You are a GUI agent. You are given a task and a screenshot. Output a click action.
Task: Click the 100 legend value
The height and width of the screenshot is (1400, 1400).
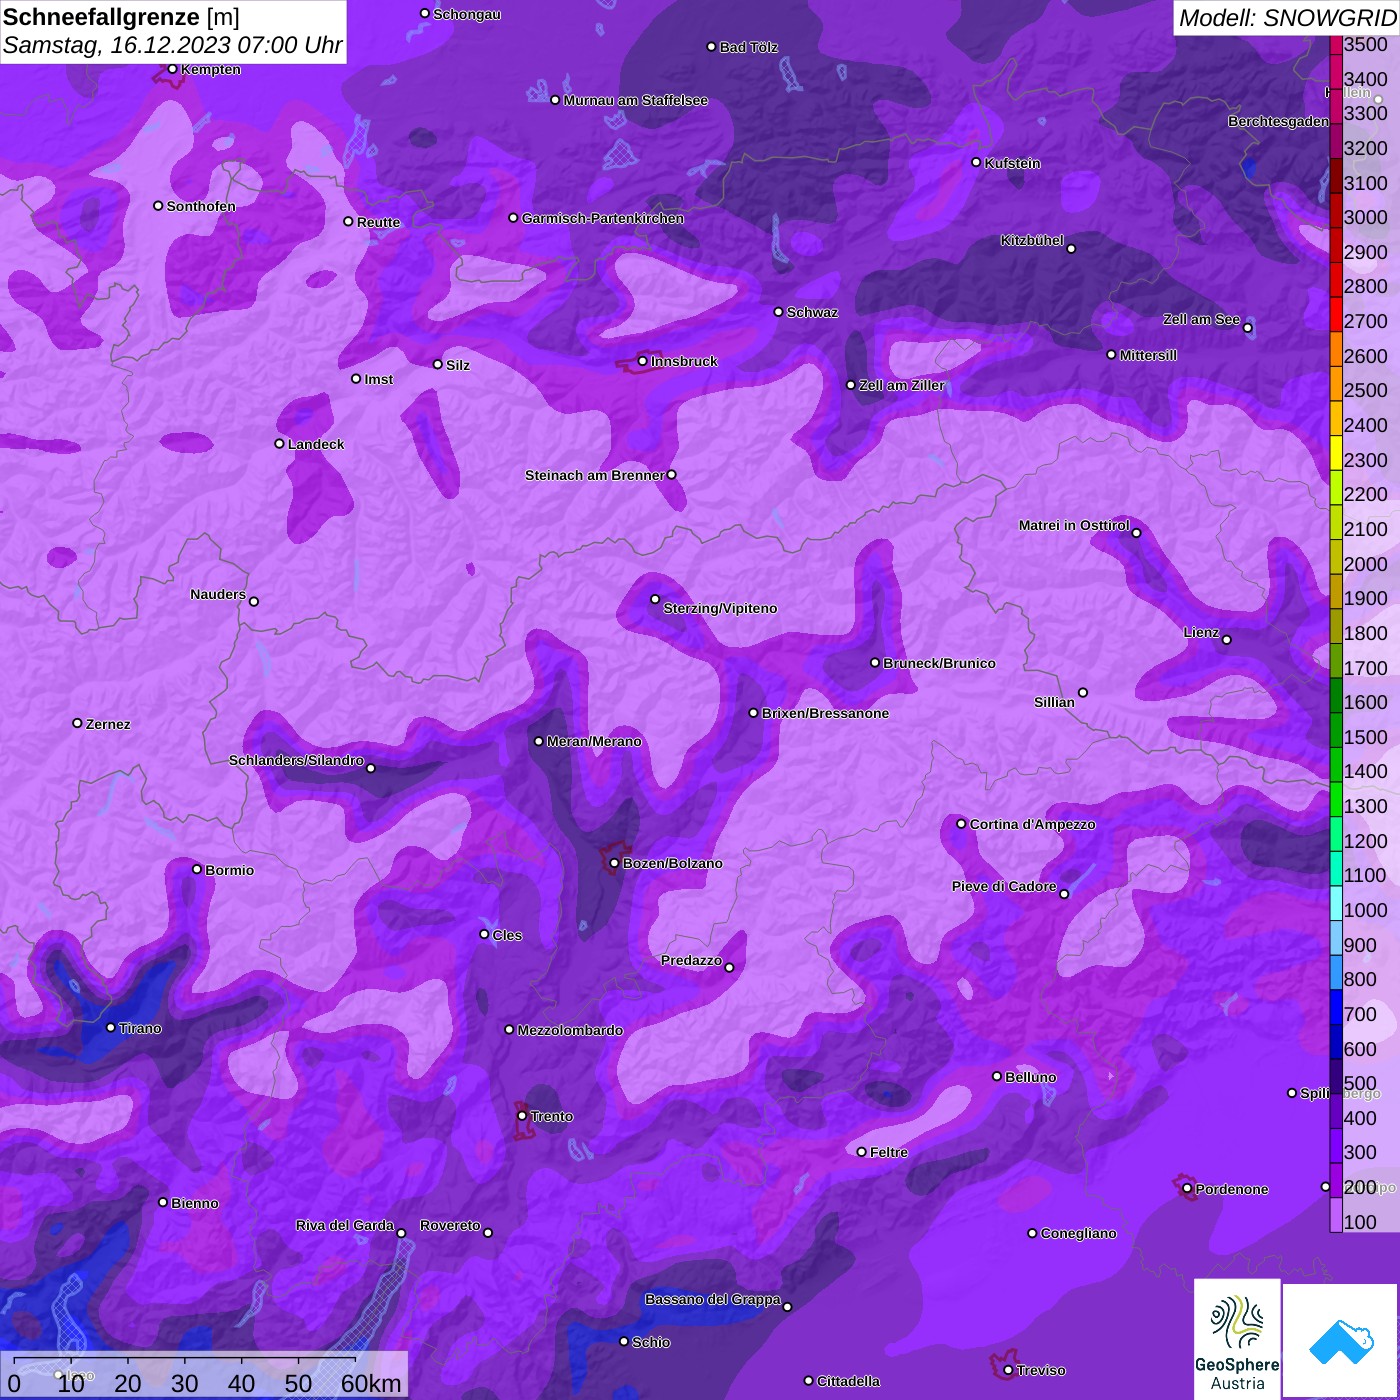(1360, 1222)
